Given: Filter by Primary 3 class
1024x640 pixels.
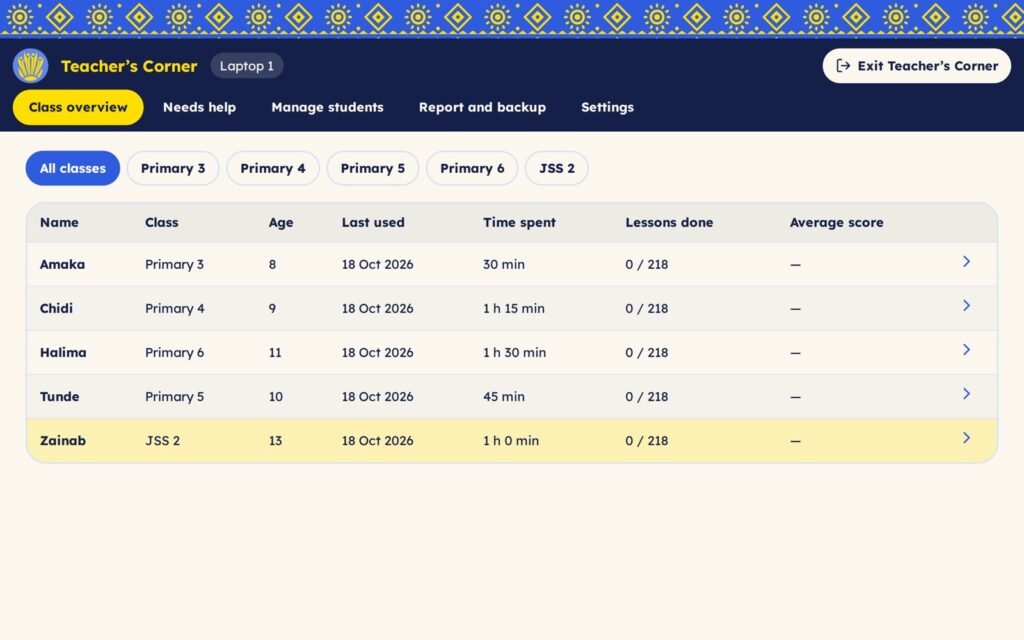Looking at the screenshot, I should [x=173, y=168].
